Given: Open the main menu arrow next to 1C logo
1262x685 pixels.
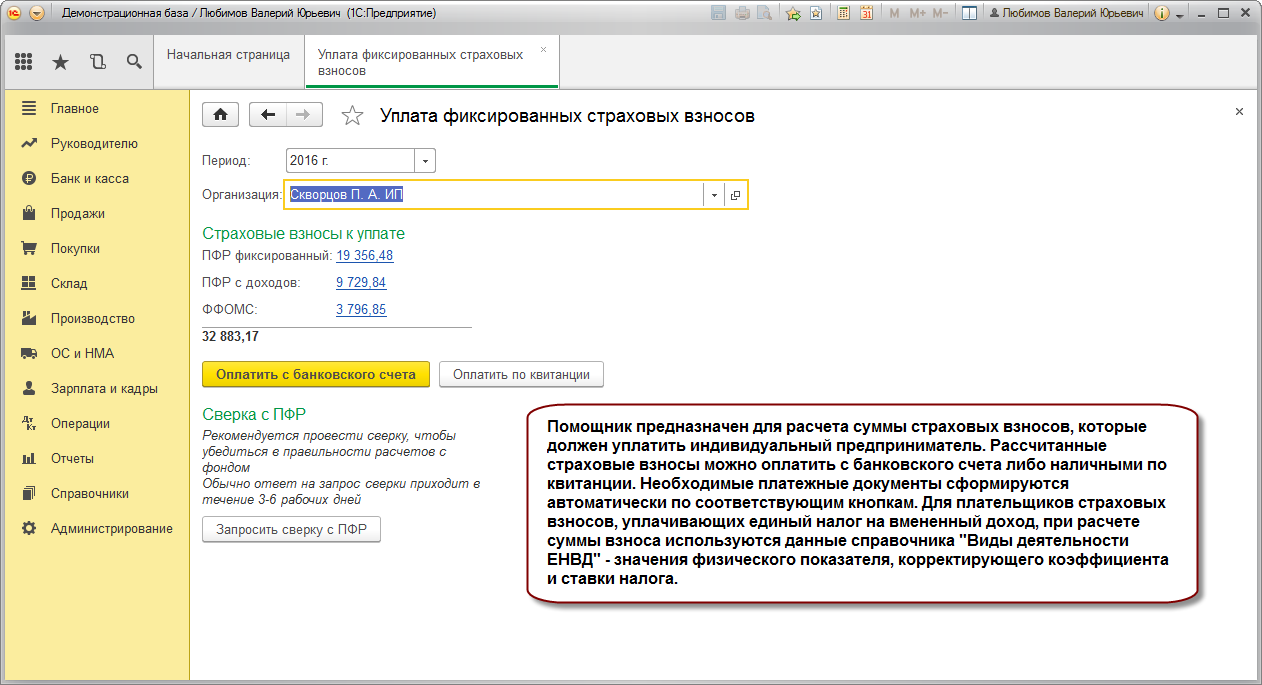Looking at the screenshot, I should (37, 14).
